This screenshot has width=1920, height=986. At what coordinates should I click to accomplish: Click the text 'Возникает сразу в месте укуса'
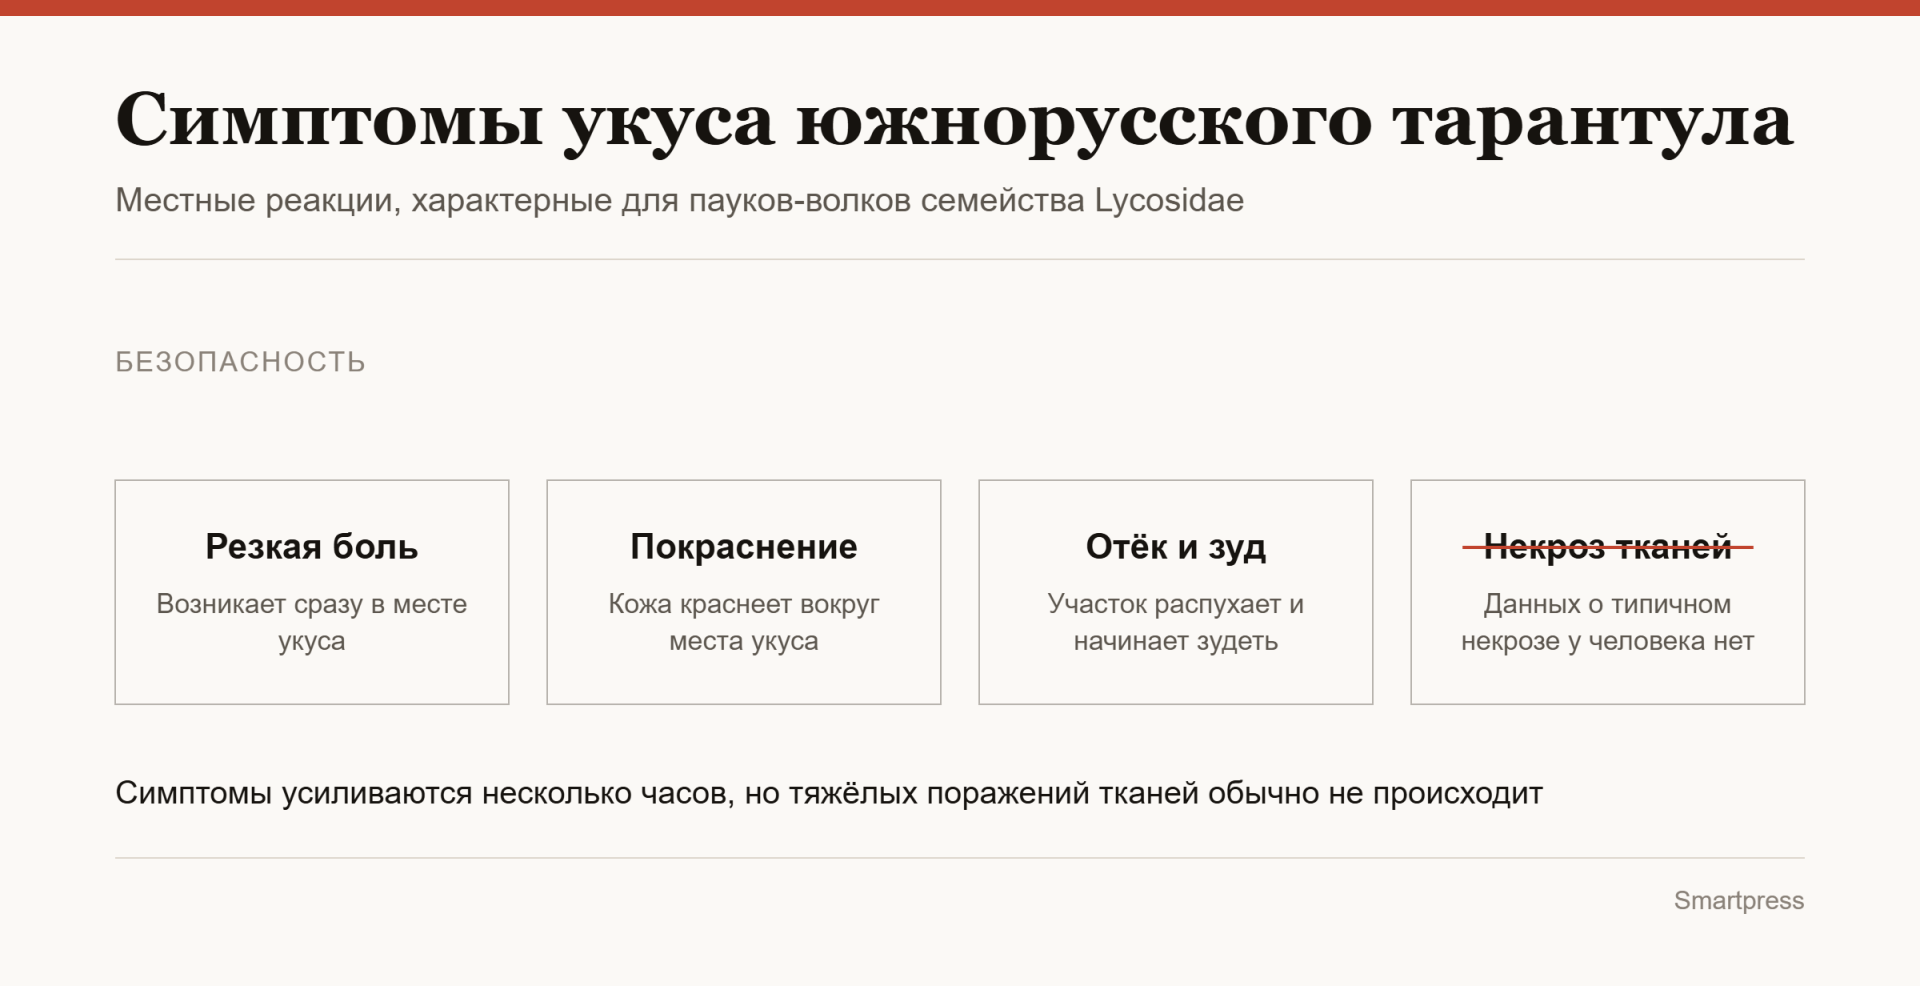(x=312, y=622)
